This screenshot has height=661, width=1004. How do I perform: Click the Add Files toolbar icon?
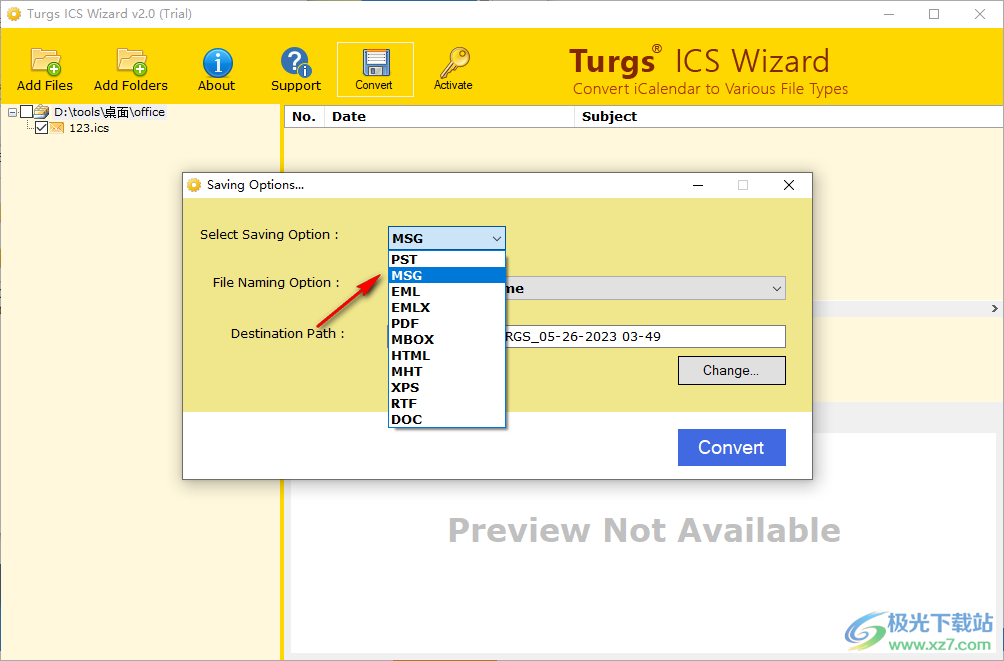[45, 61]
